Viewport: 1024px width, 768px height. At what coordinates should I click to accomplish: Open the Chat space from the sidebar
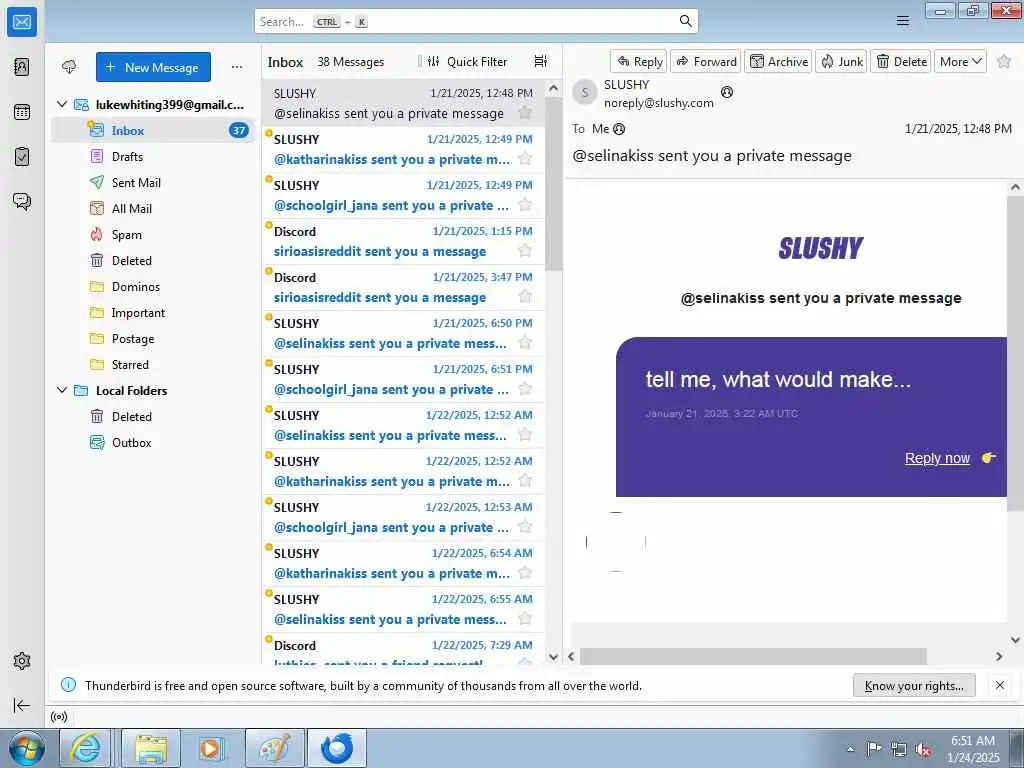pyautogui.click(x=22, y=201)
